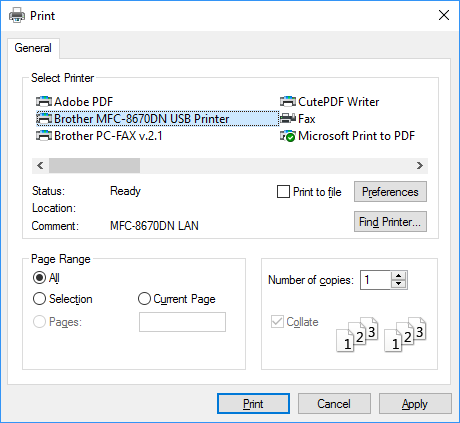Select the Fax device icon

click(x=288, y=118)
